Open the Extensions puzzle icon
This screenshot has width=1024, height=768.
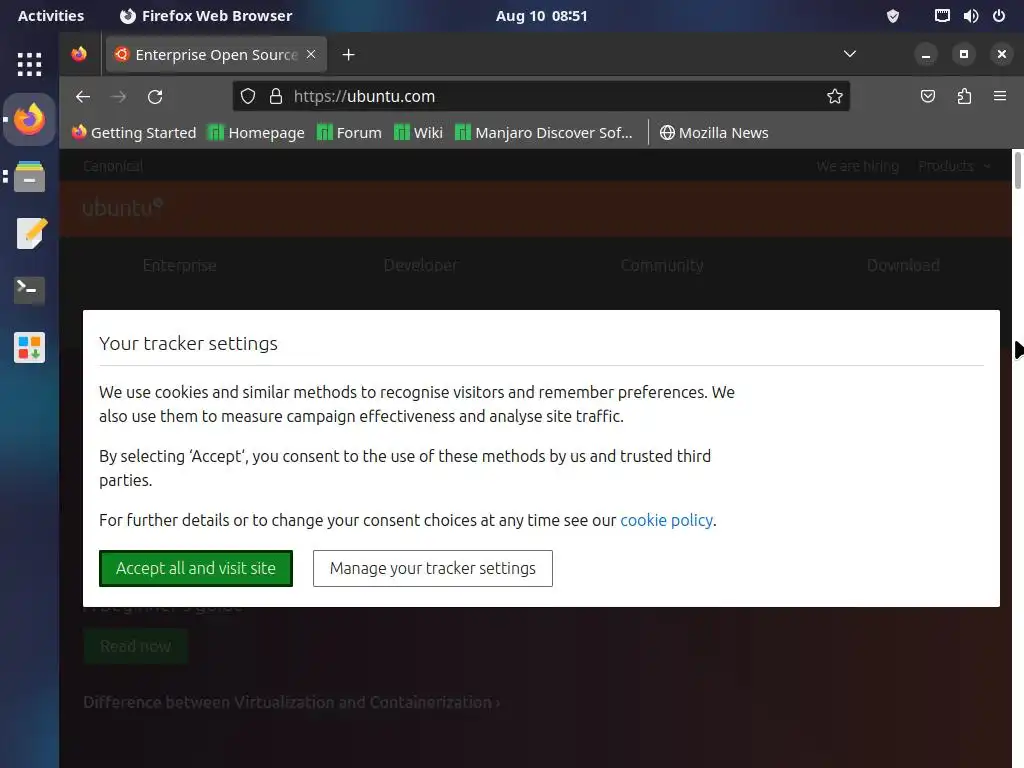pos(964,97)
